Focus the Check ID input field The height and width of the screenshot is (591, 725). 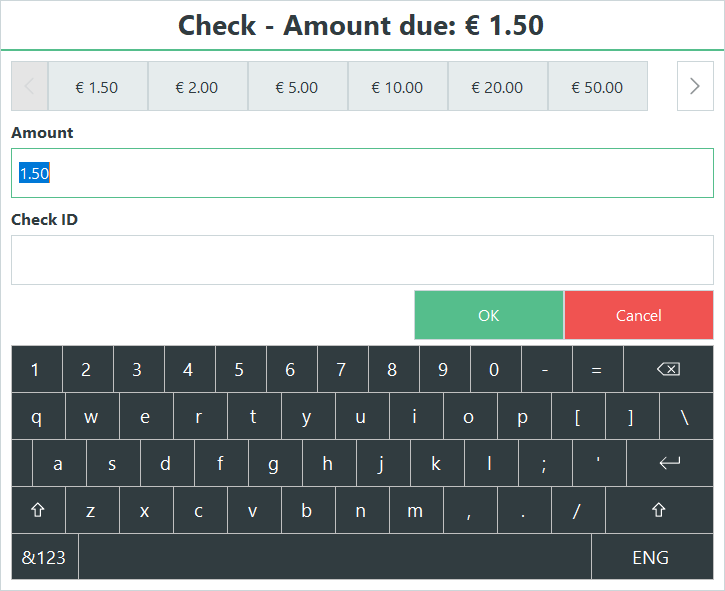[x=362, y=260]
